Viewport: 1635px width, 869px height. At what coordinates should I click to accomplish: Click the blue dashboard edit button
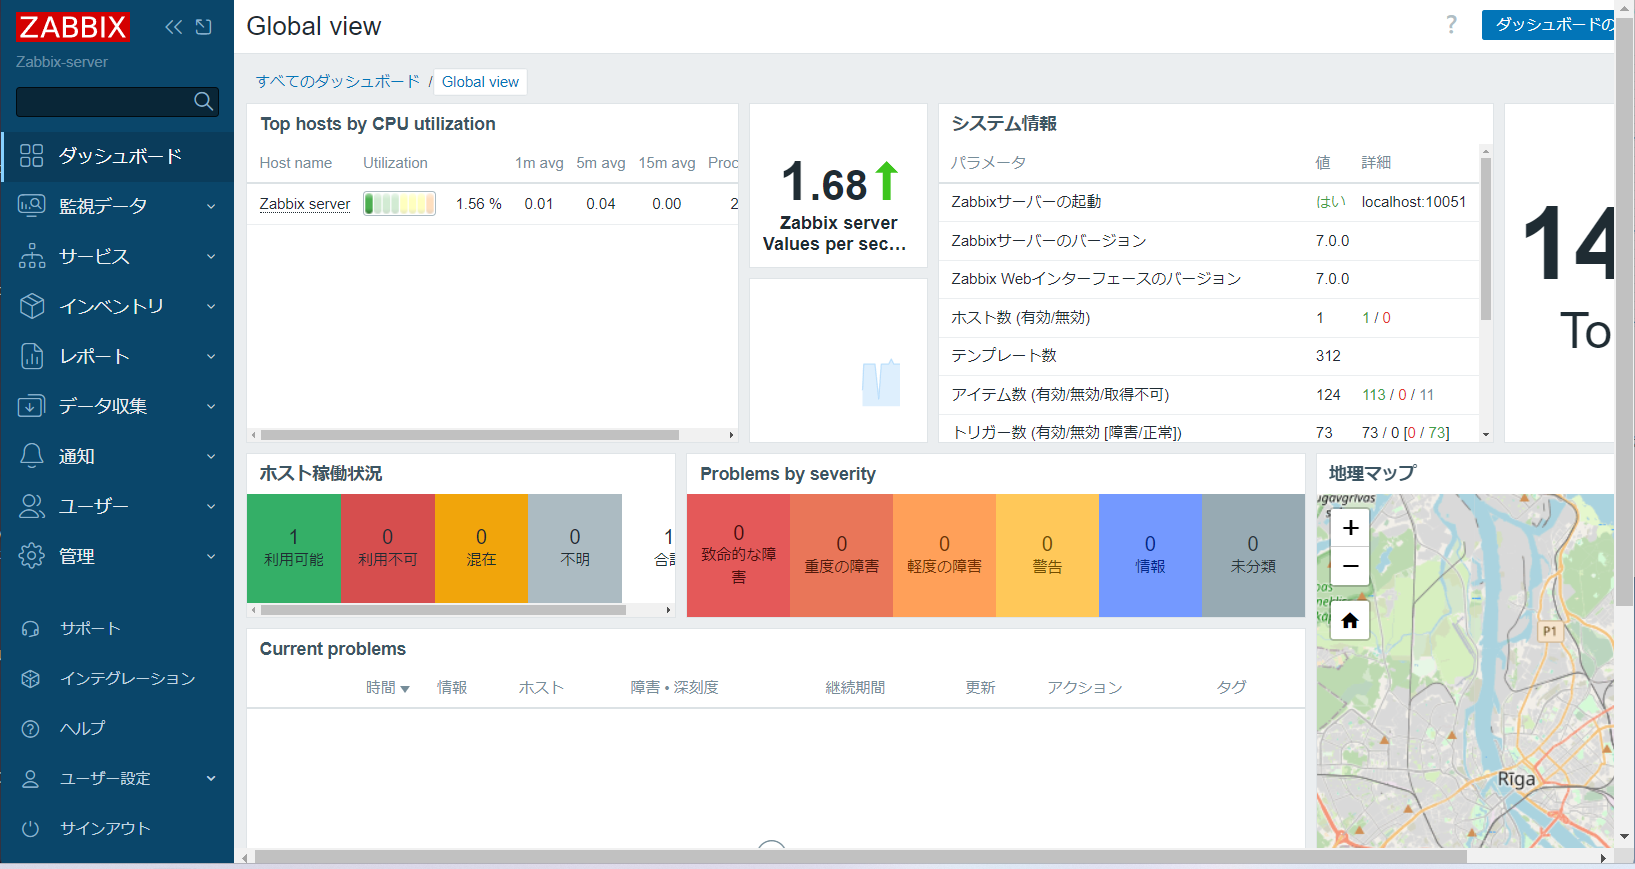tap(1550, 25)
